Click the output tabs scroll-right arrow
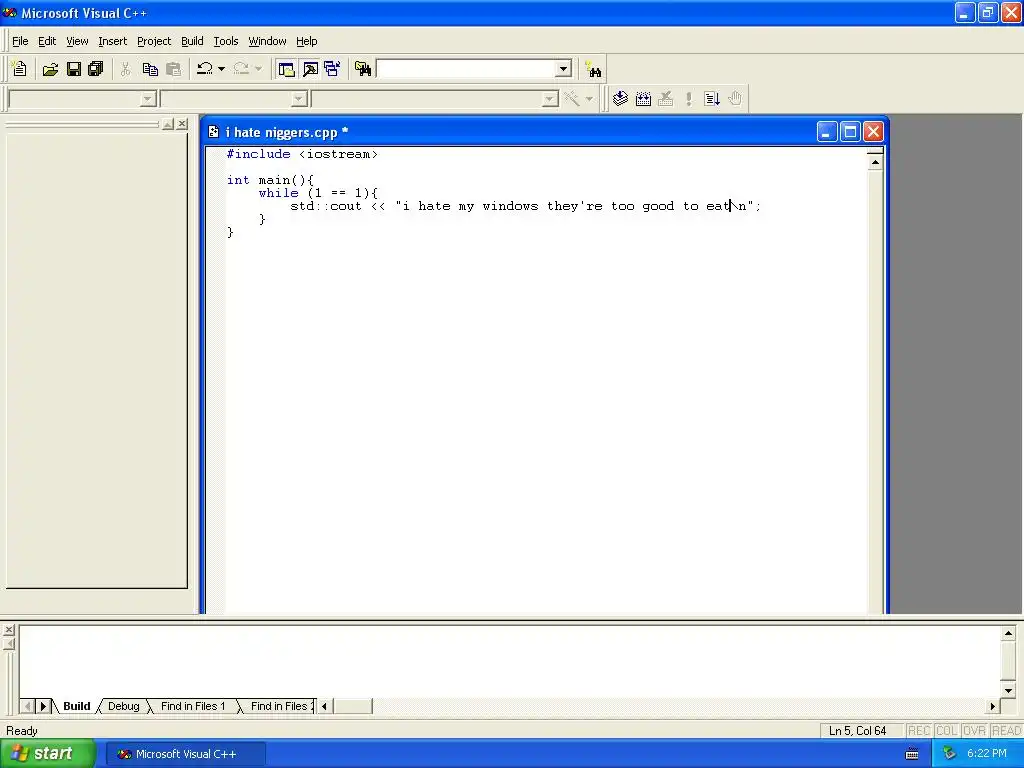 pyautogui.click(x=43, y=706)
